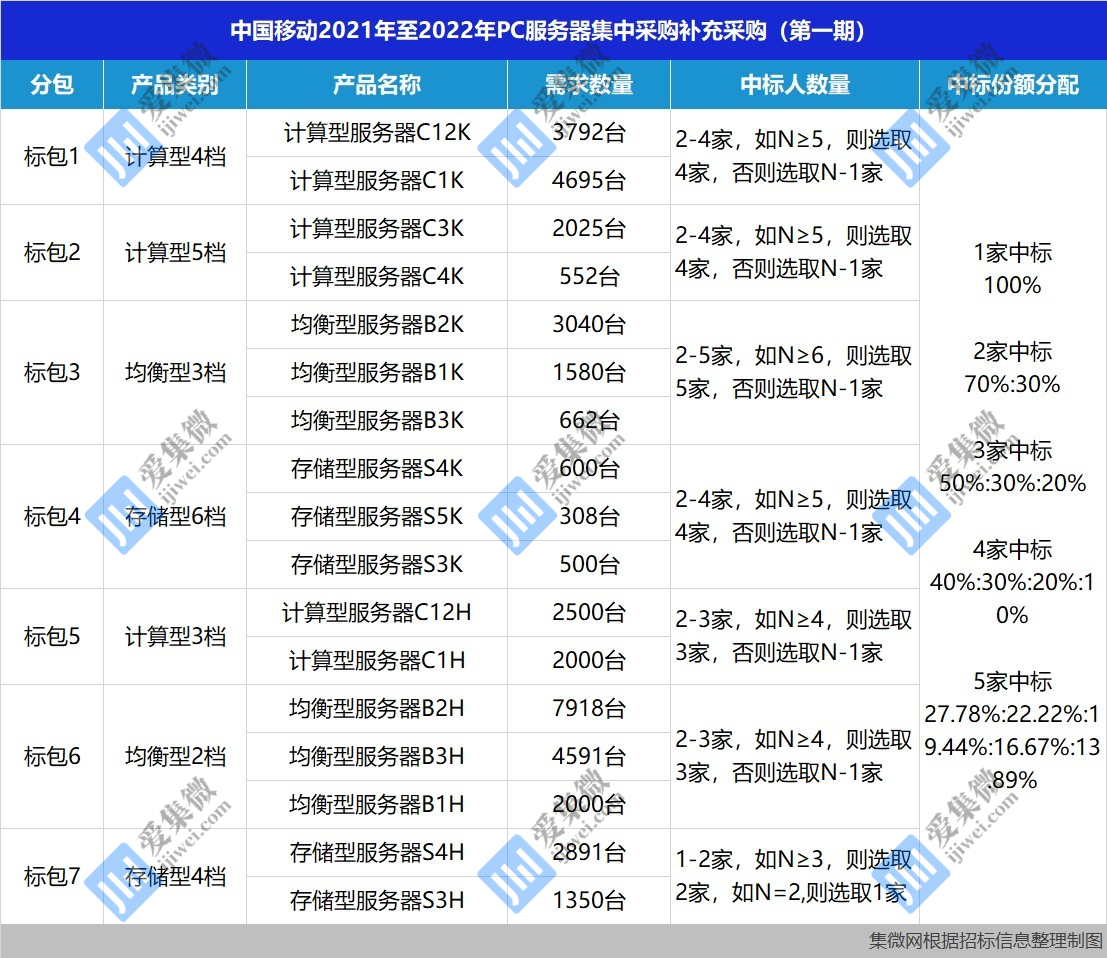Click the 标包5 cell
This screenshot has height=958, width=1107.
tap(52, 636)
